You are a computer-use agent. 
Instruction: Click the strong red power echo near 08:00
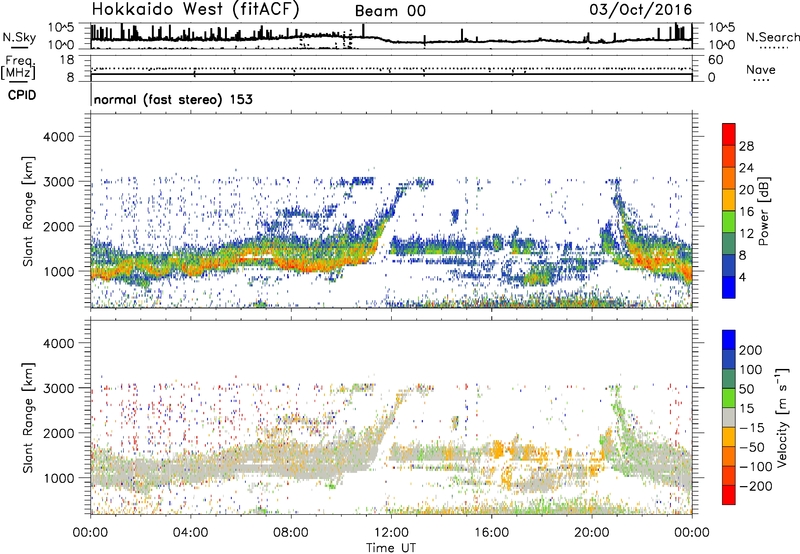coord(306,266)
